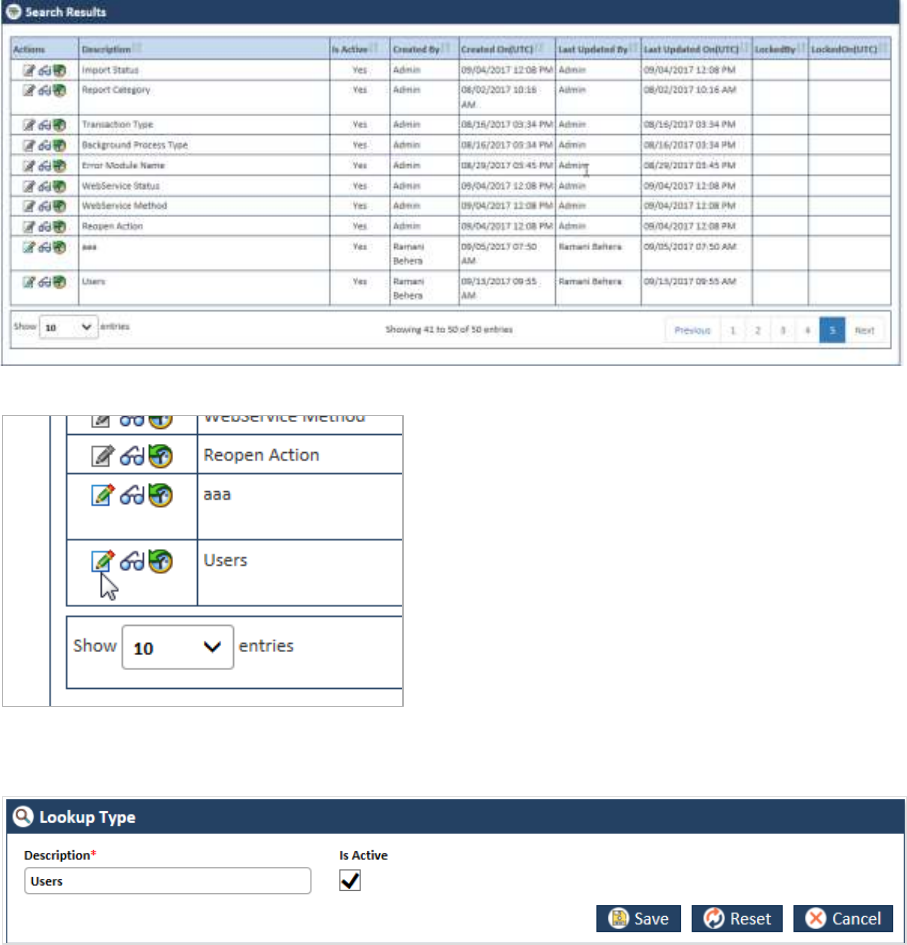Click green round icon for WebService Method in results table

(59, 206)
